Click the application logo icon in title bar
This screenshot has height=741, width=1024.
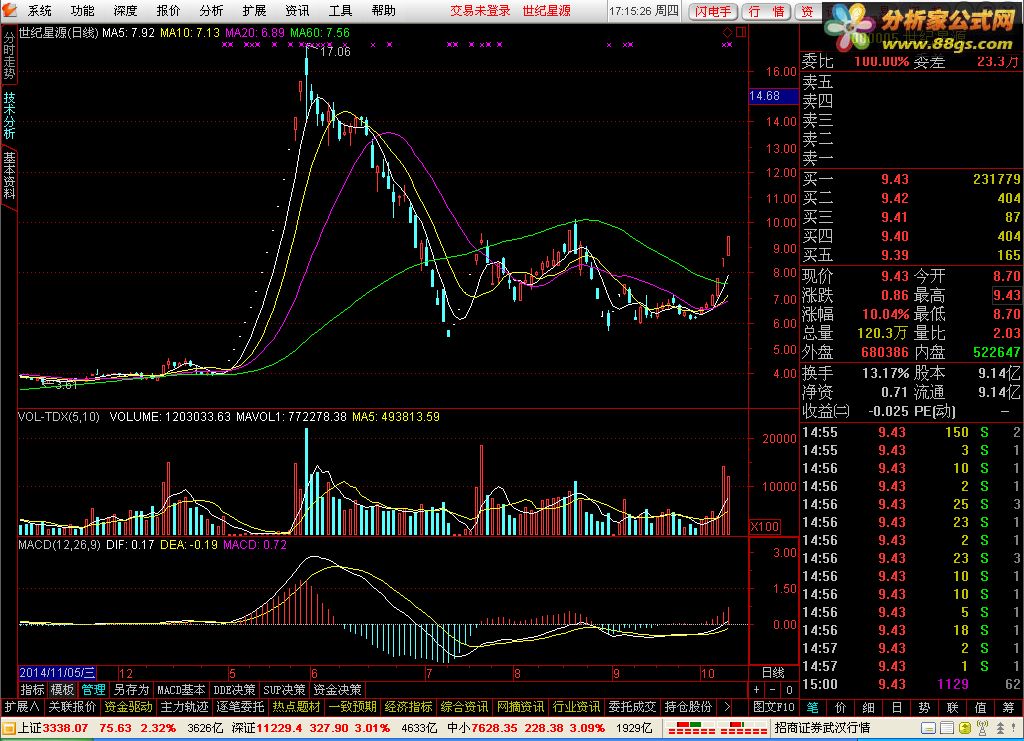9,10
